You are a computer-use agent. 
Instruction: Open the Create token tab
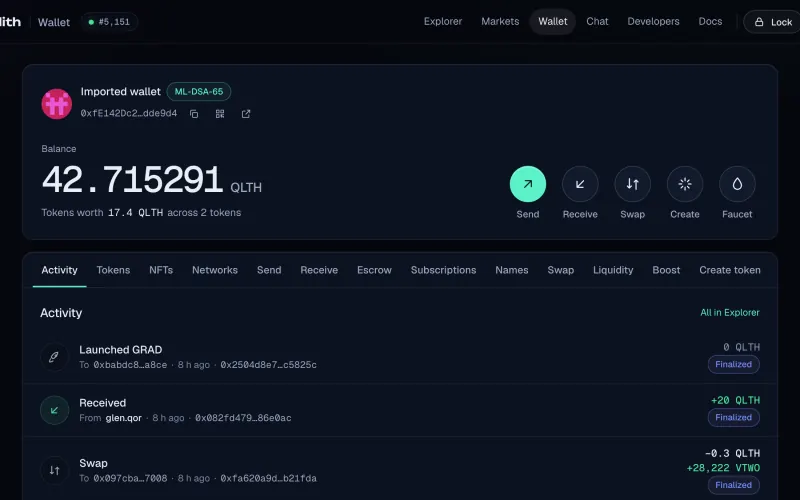coord(730,270)
